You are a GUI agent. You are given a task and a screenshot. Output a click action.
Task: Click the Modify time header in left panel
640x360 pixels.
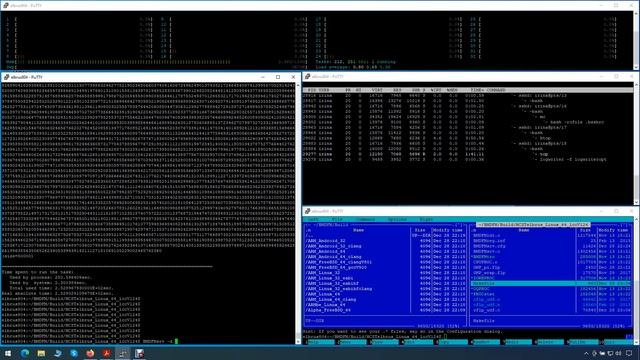pos(448,230)
